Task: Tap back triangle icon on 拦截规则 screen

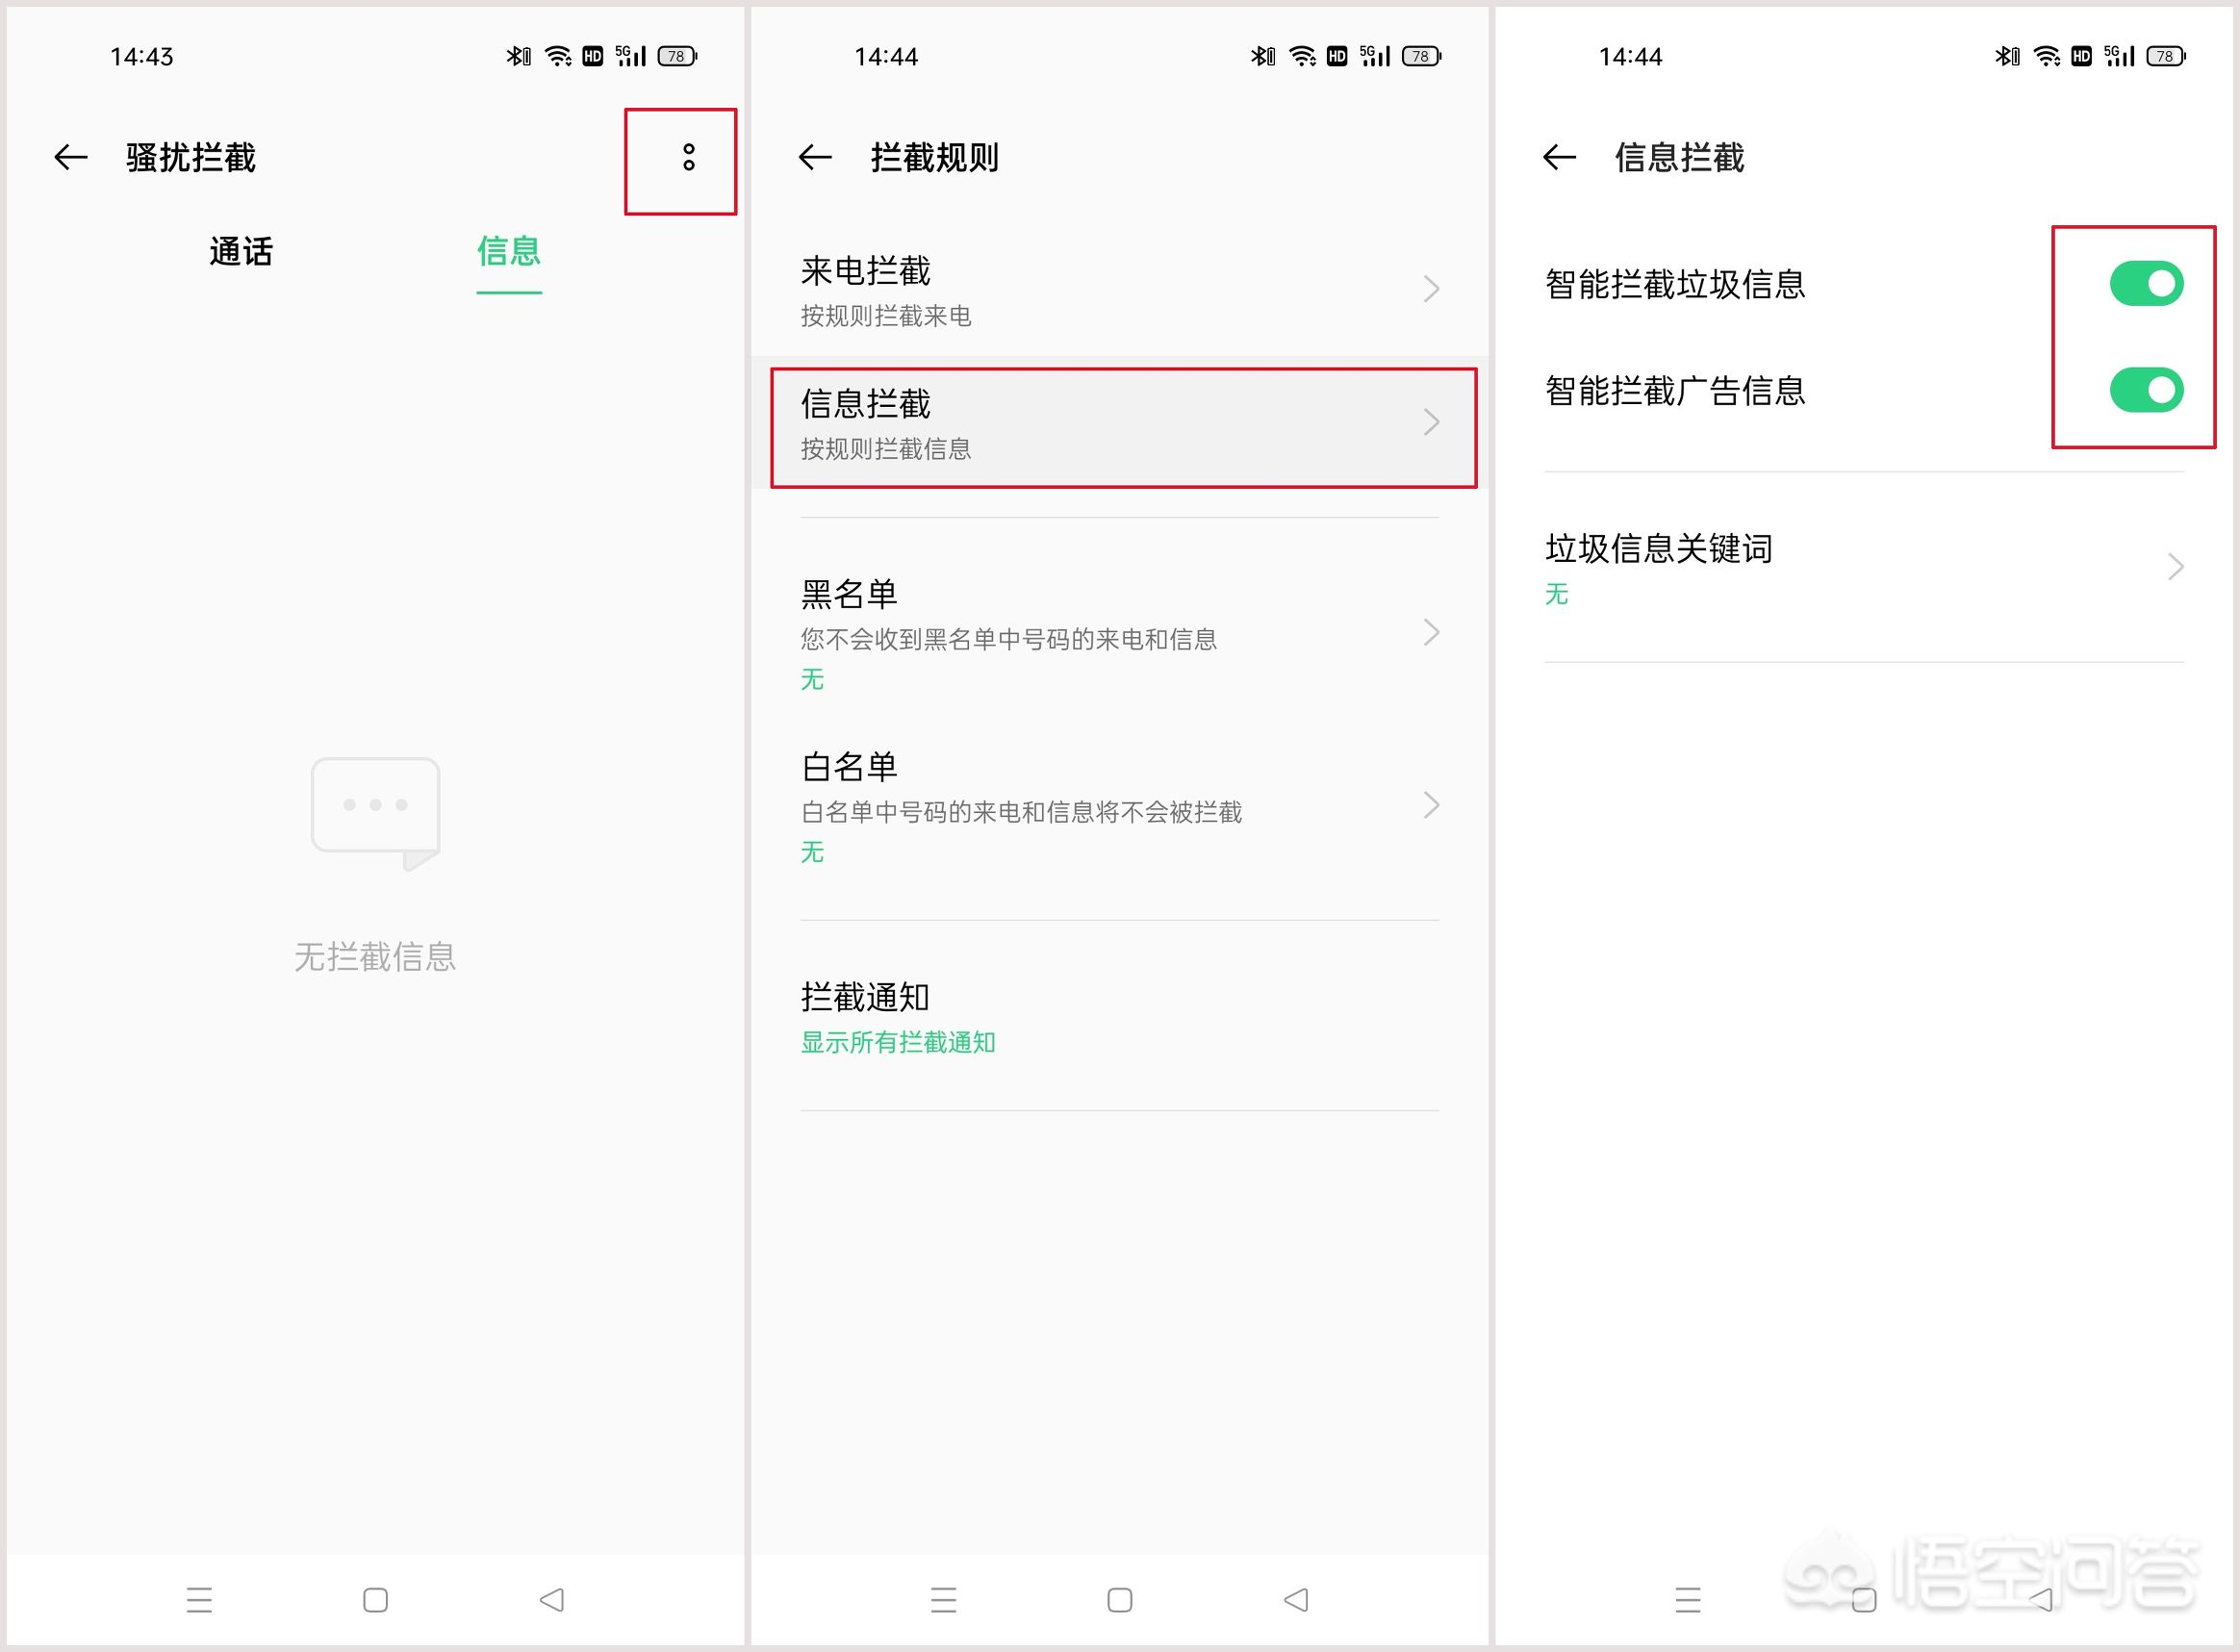Action: [x=1296, y=1600]
